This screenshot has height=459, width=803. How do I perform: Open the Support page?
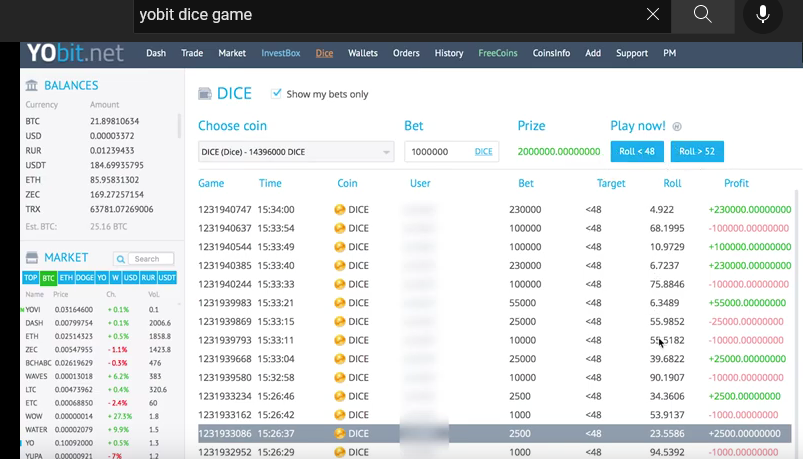[632, 53]
